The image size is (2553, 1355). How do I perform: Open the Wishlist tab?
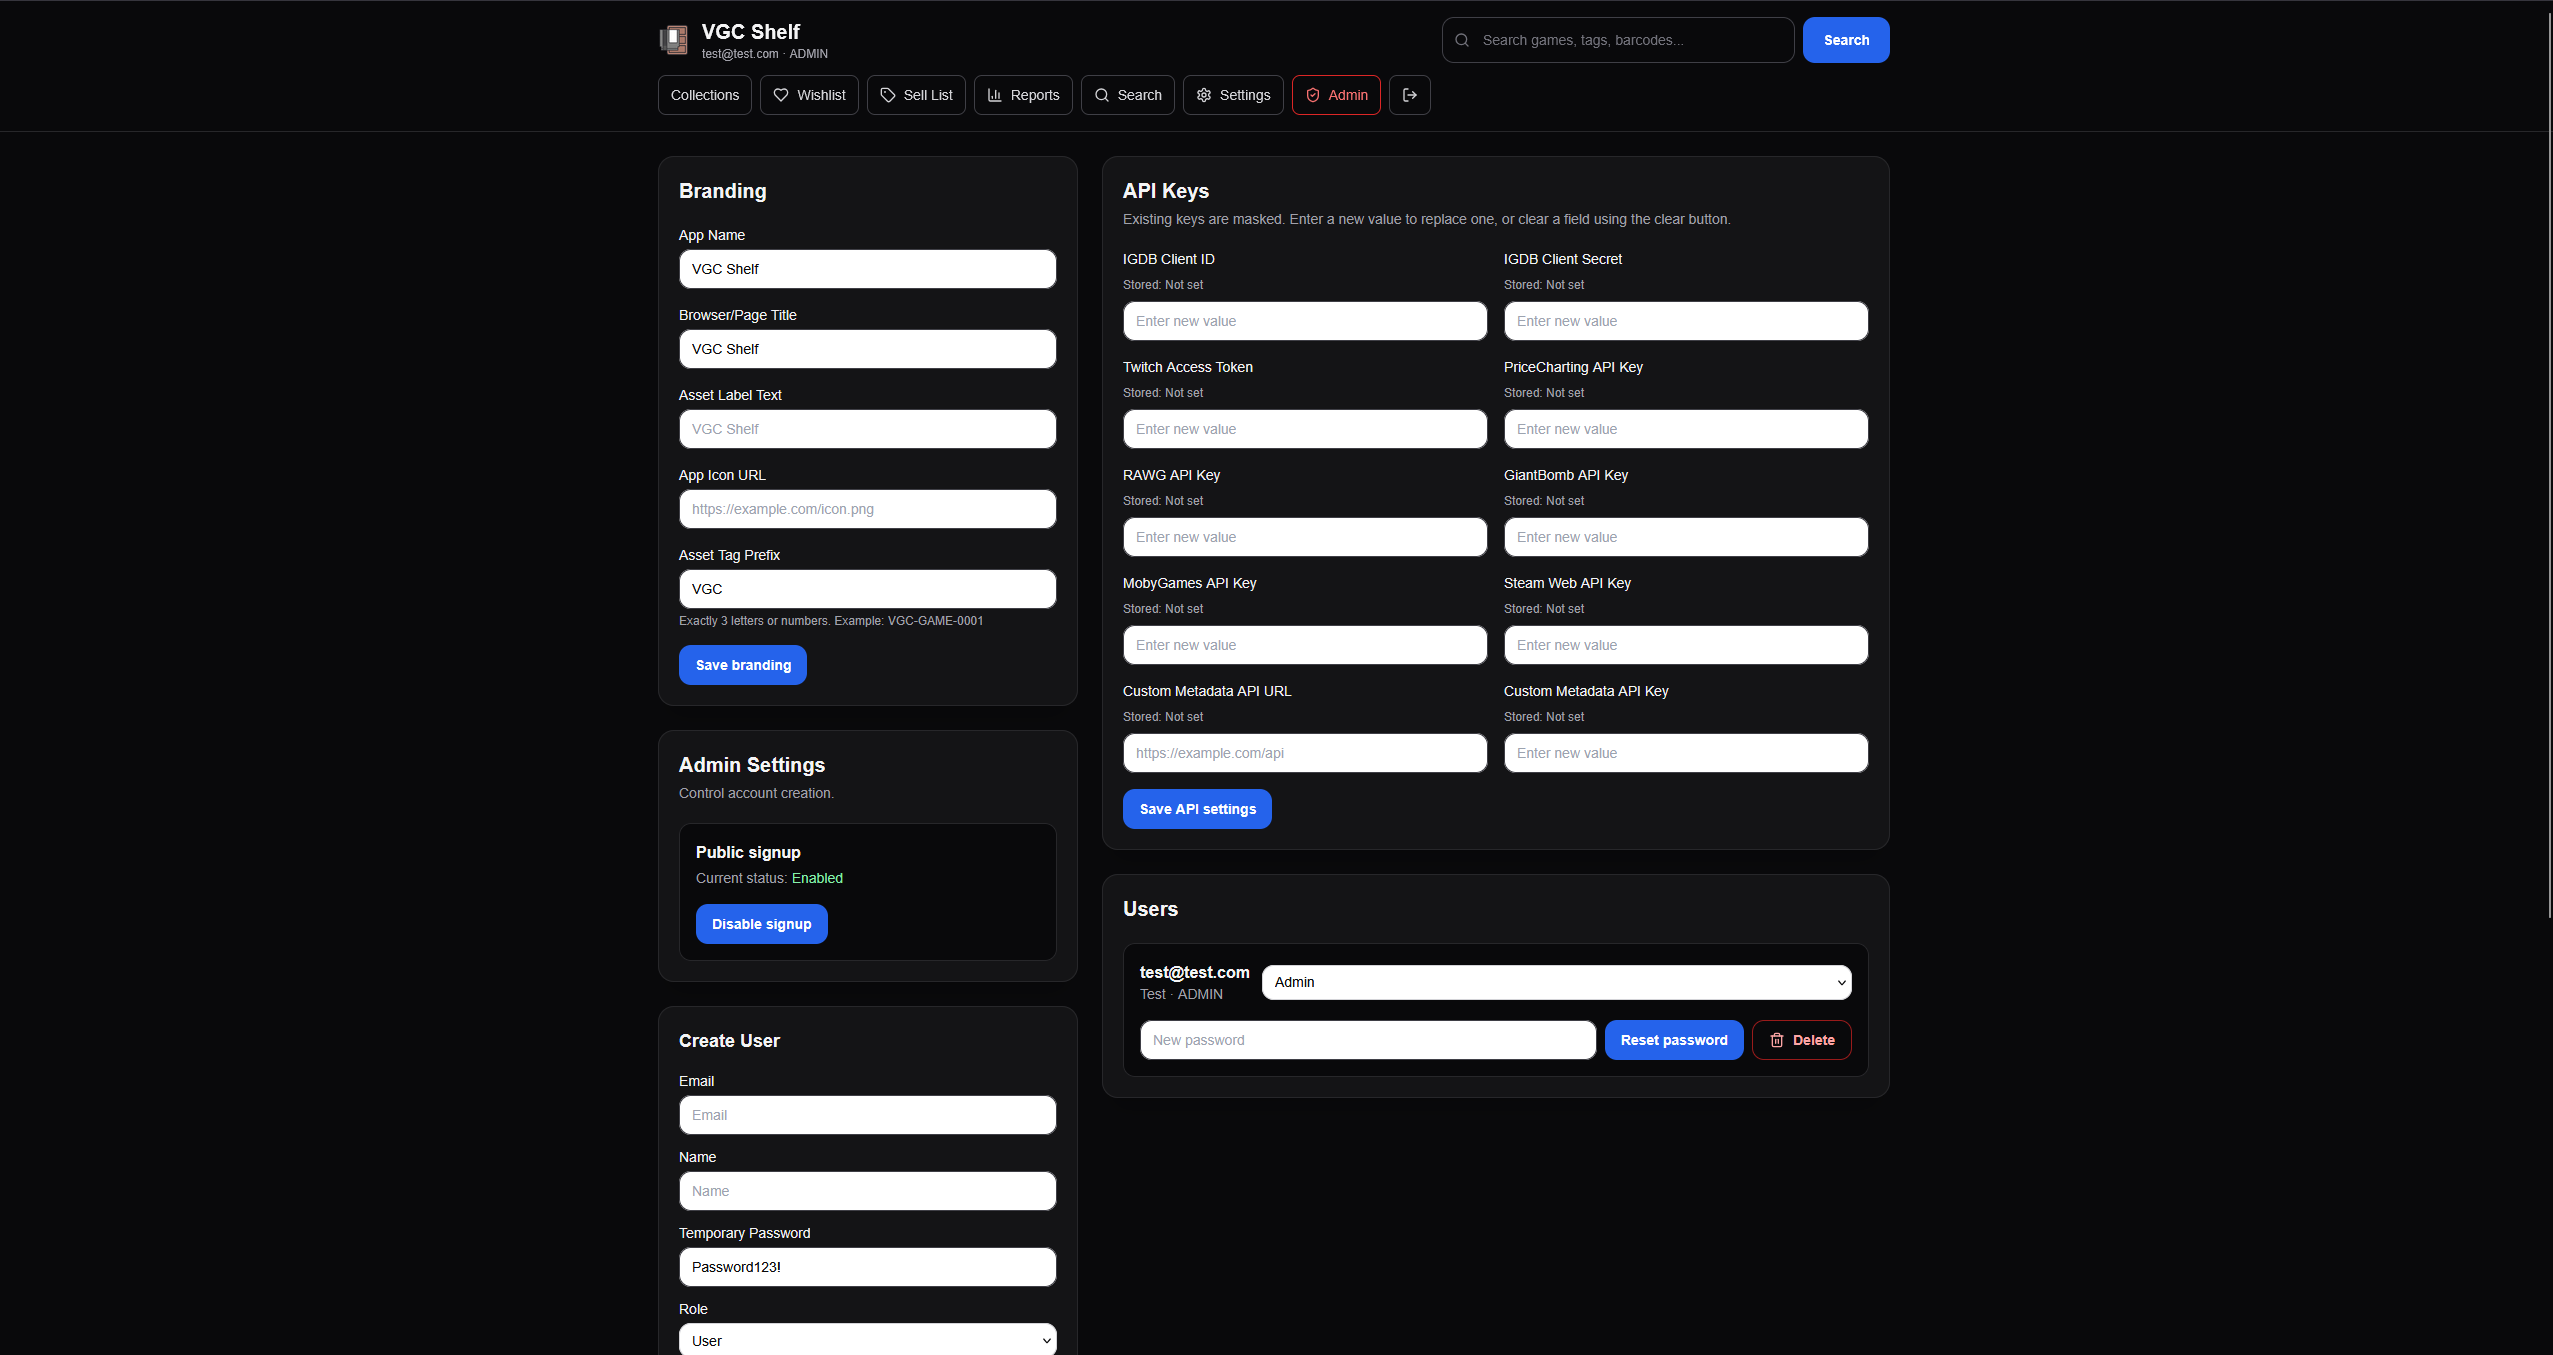click(809, 95)
